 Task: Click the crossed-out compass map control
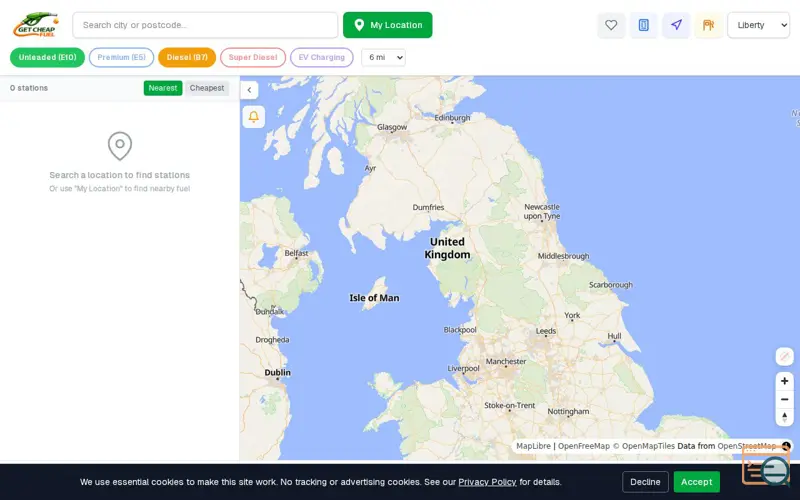[784, 356]
